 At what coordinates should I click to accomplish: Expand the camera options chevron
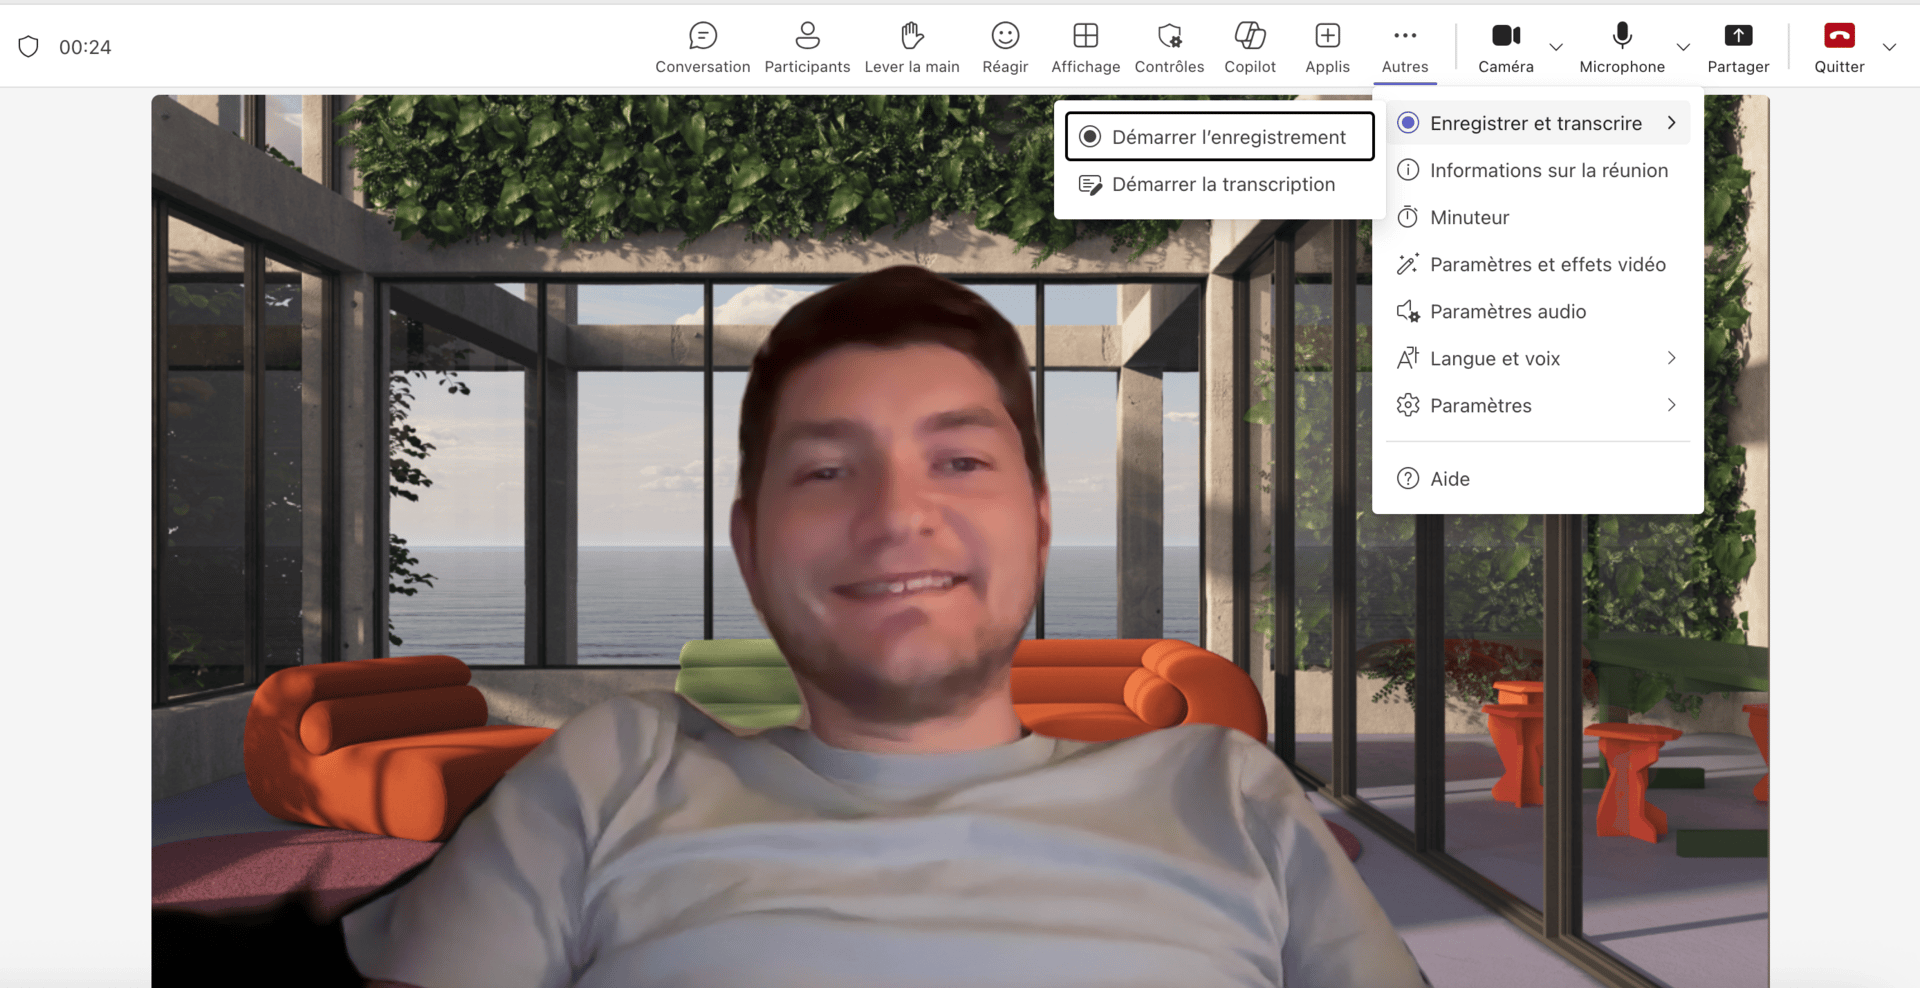1556,47
